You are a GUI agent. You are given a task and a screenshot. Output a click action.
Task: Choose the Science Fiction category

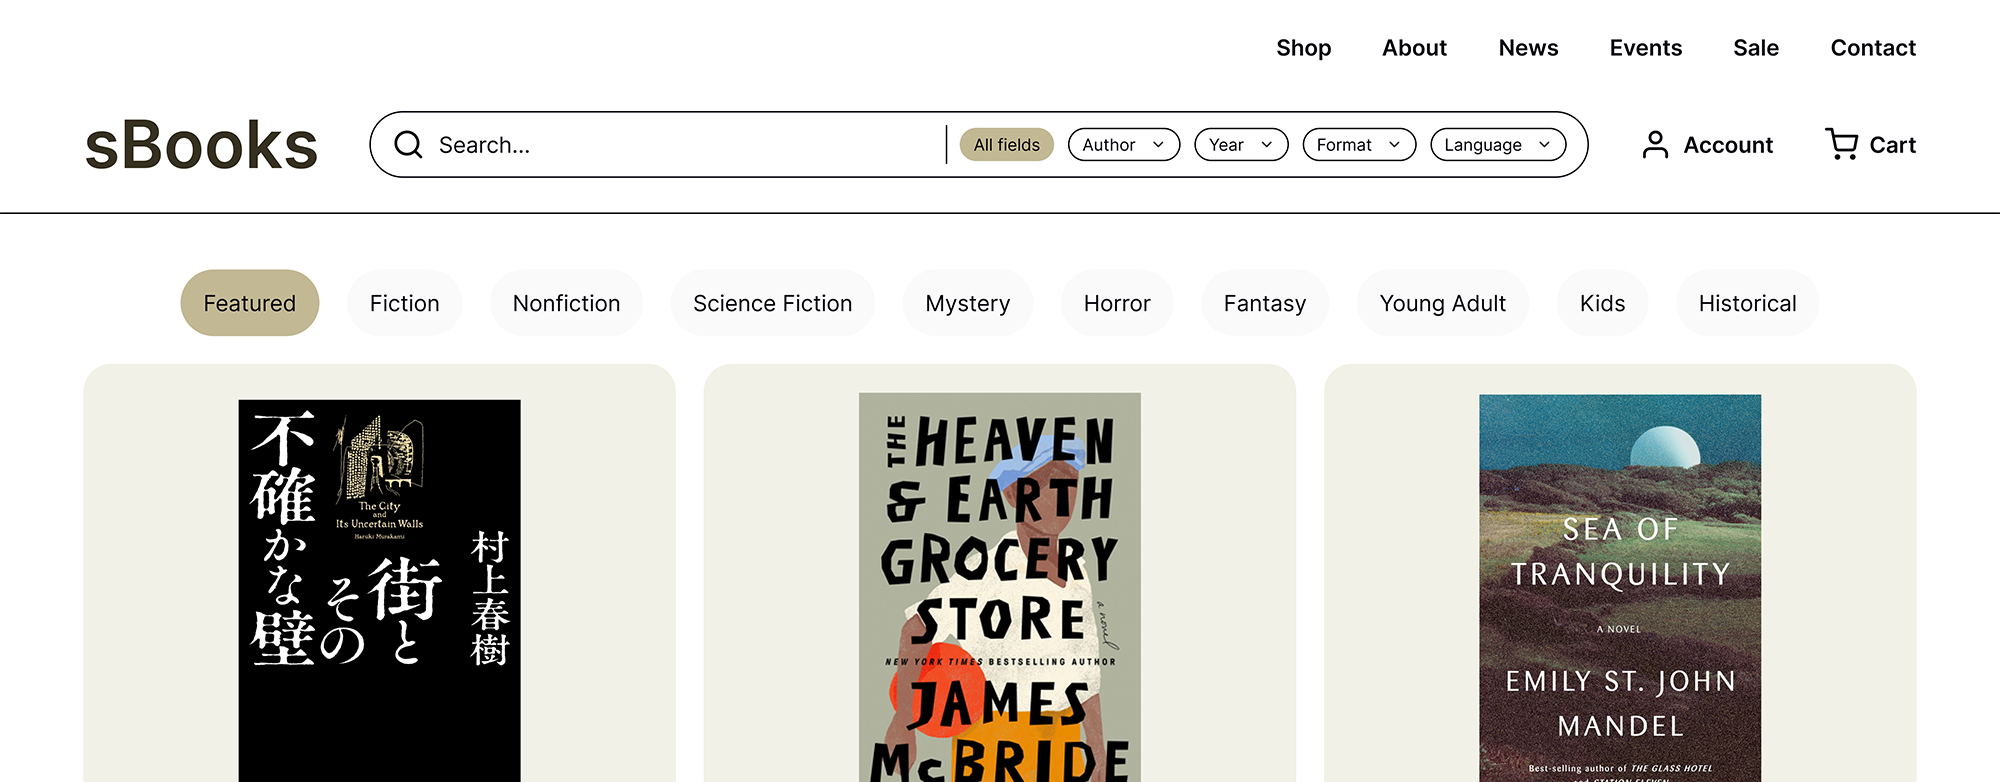click(x=772, y=303)
